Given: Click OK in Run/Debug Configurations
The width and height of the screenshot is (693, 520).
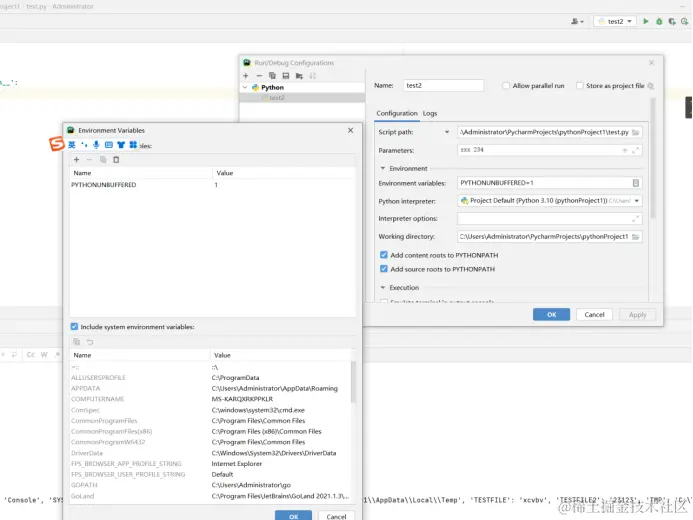Looking at the screenshot, I should (x=551, y=315).
